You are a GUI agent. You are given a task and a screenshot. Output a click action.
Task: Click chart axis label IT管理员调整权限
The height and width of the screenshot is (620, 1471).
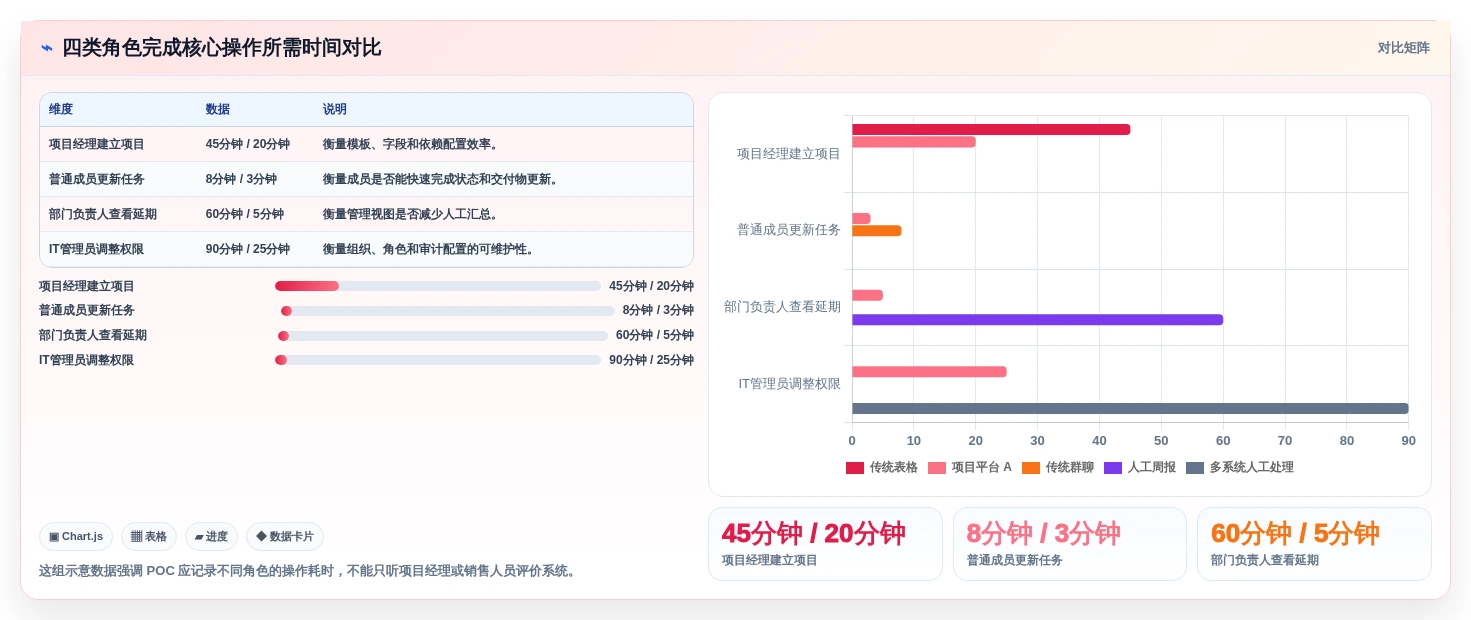coord(789,383)
